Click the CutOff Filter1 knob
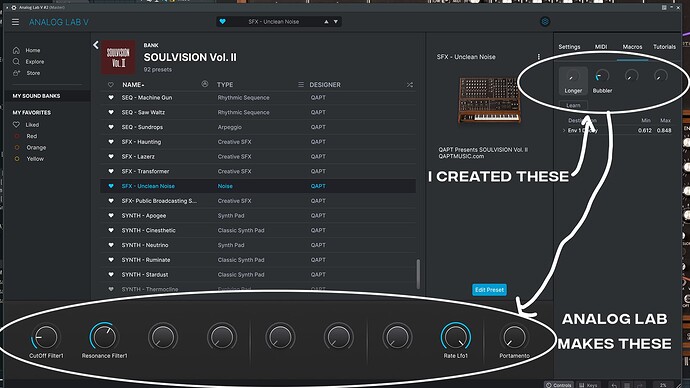This screenshot has height=388, width=690. coord(45,337)
